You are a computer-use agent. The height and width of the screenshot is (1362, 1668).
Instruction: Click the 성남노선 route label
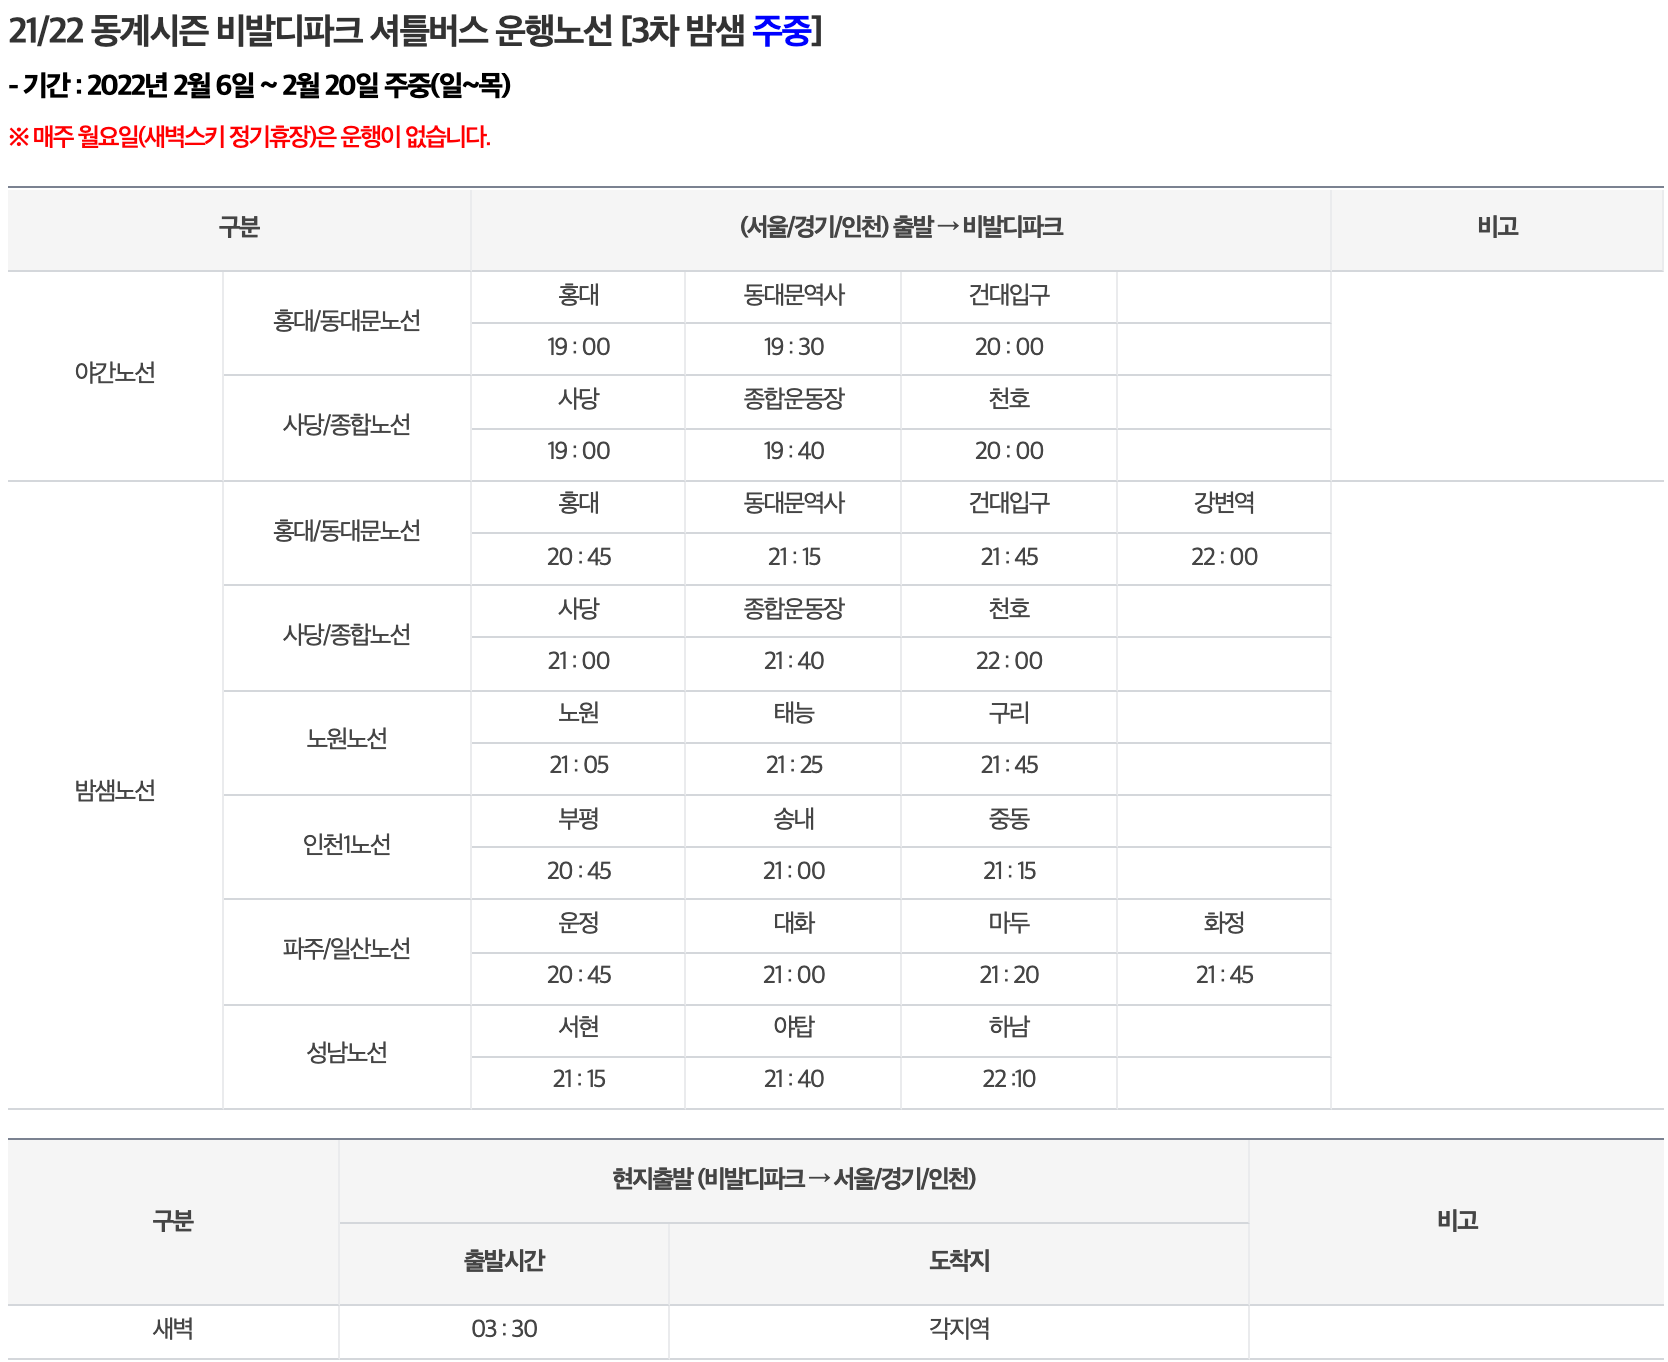[346, 1052]
